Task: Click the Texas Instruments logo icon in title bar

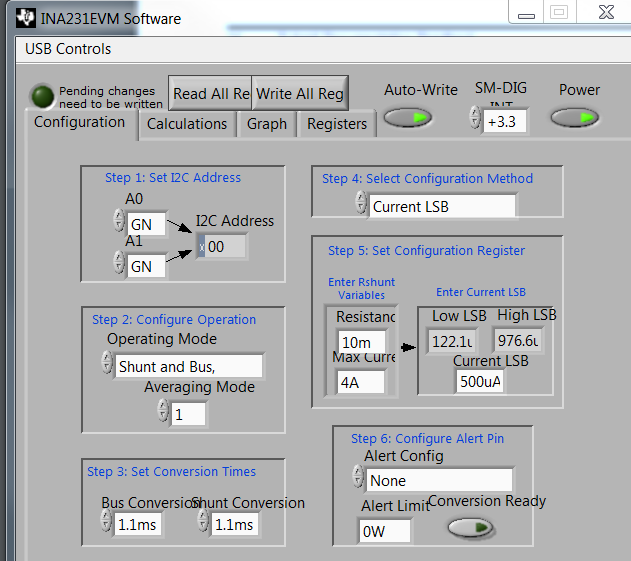Action: 26,18
